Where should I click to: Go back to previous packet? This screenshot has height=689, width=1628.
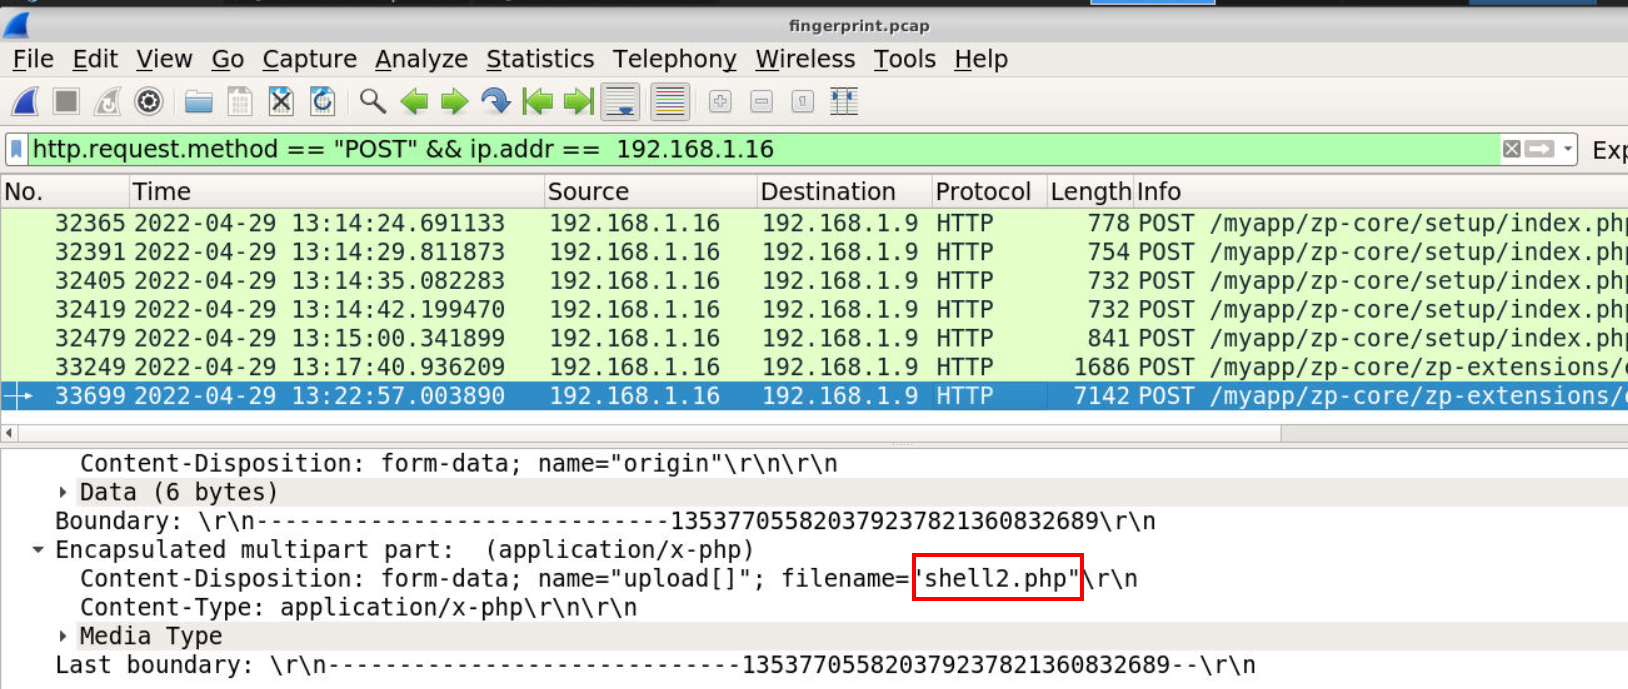pos(414,101)
